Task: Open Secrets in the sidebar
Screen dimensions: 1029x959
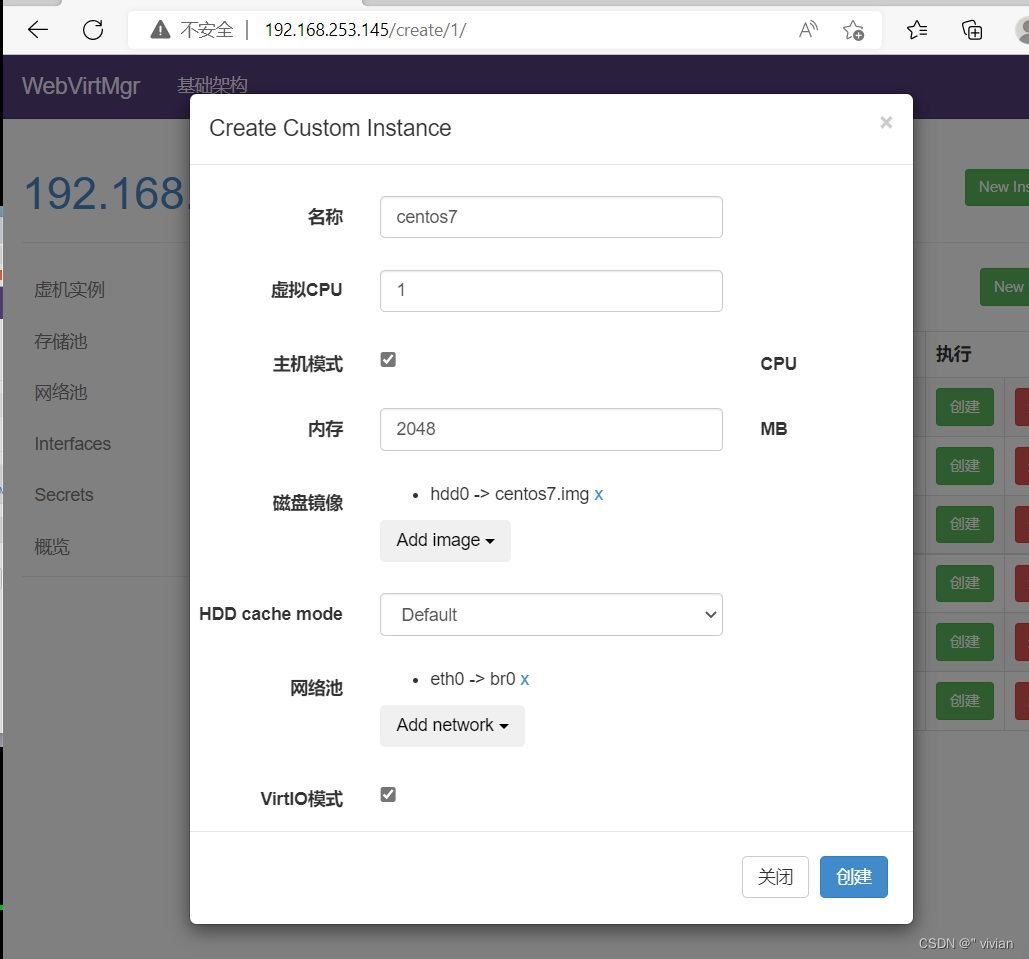Action: pos(64,495)
